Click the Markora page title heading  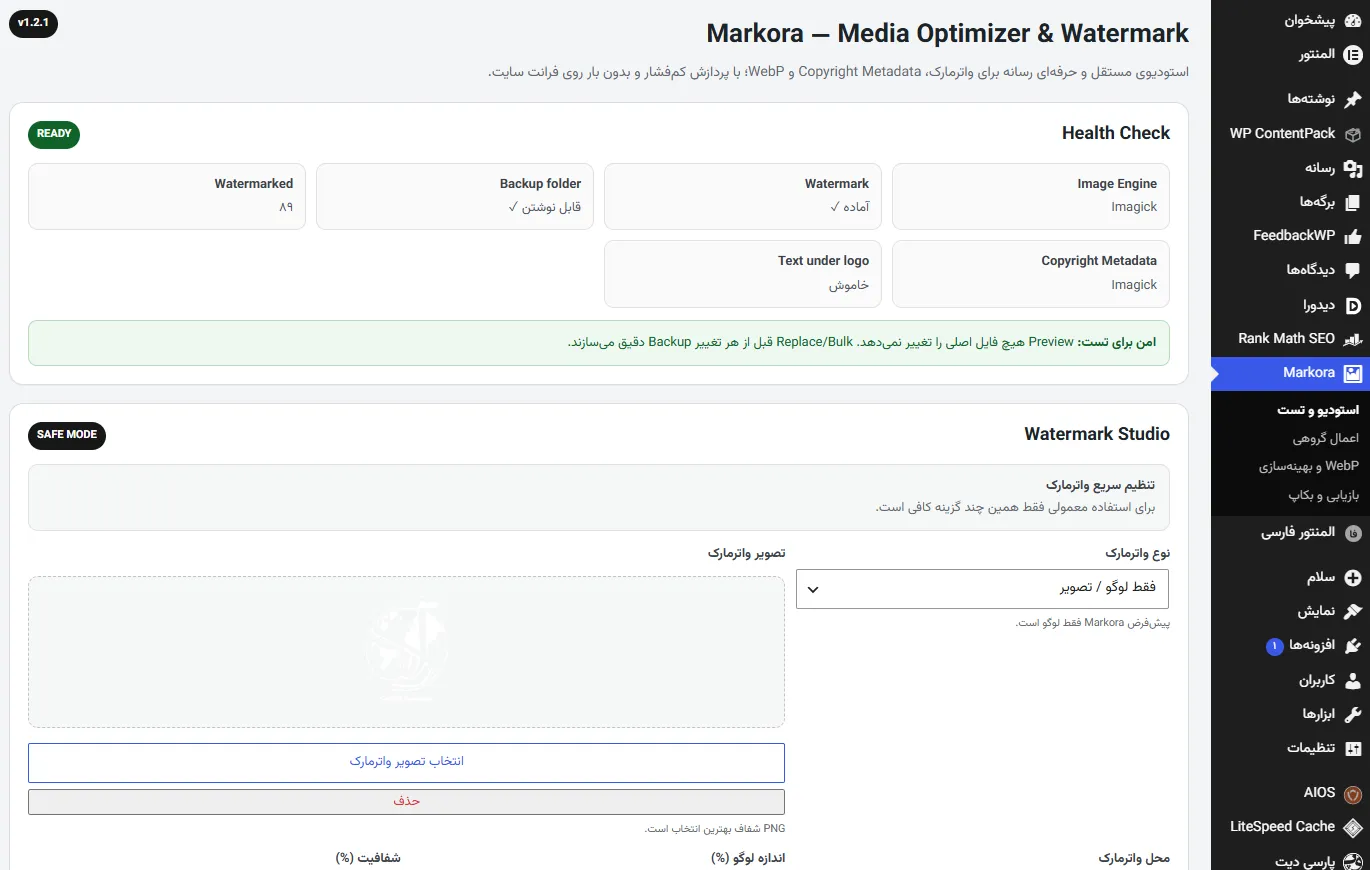coord(948,33)
